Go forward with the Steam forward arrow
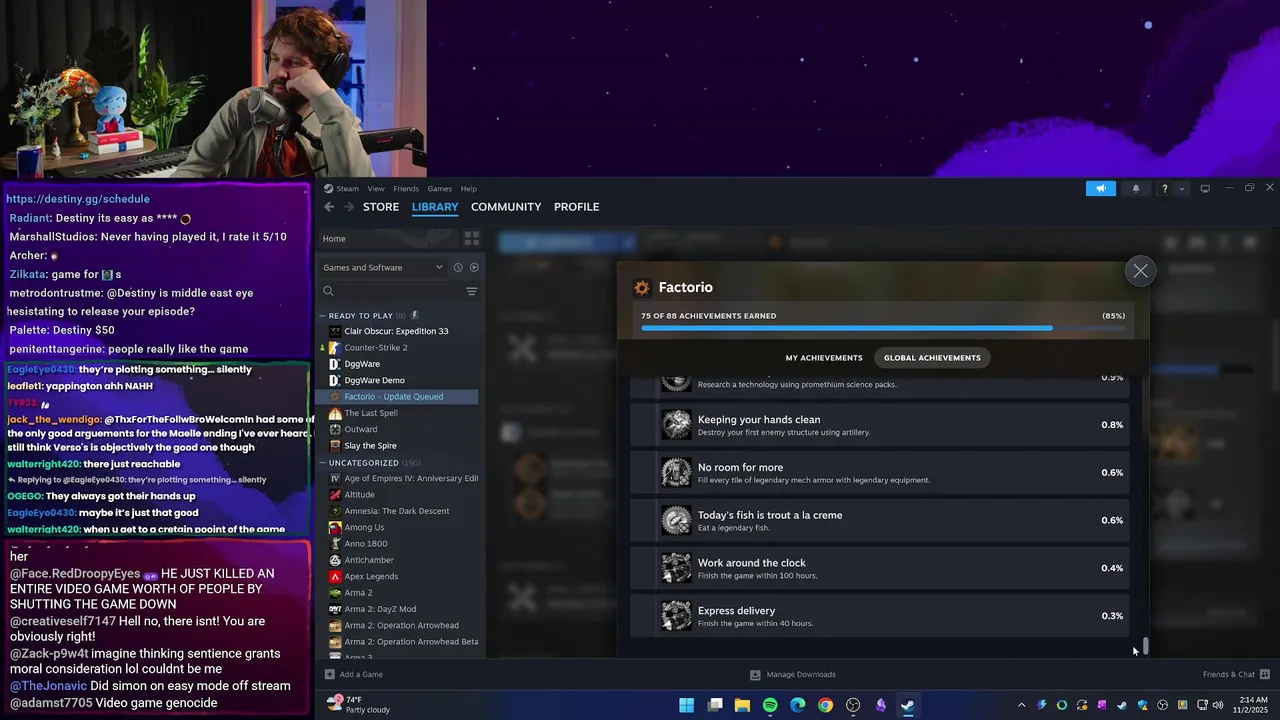Viewport: 1280px width, 720px height. point(349,207)
